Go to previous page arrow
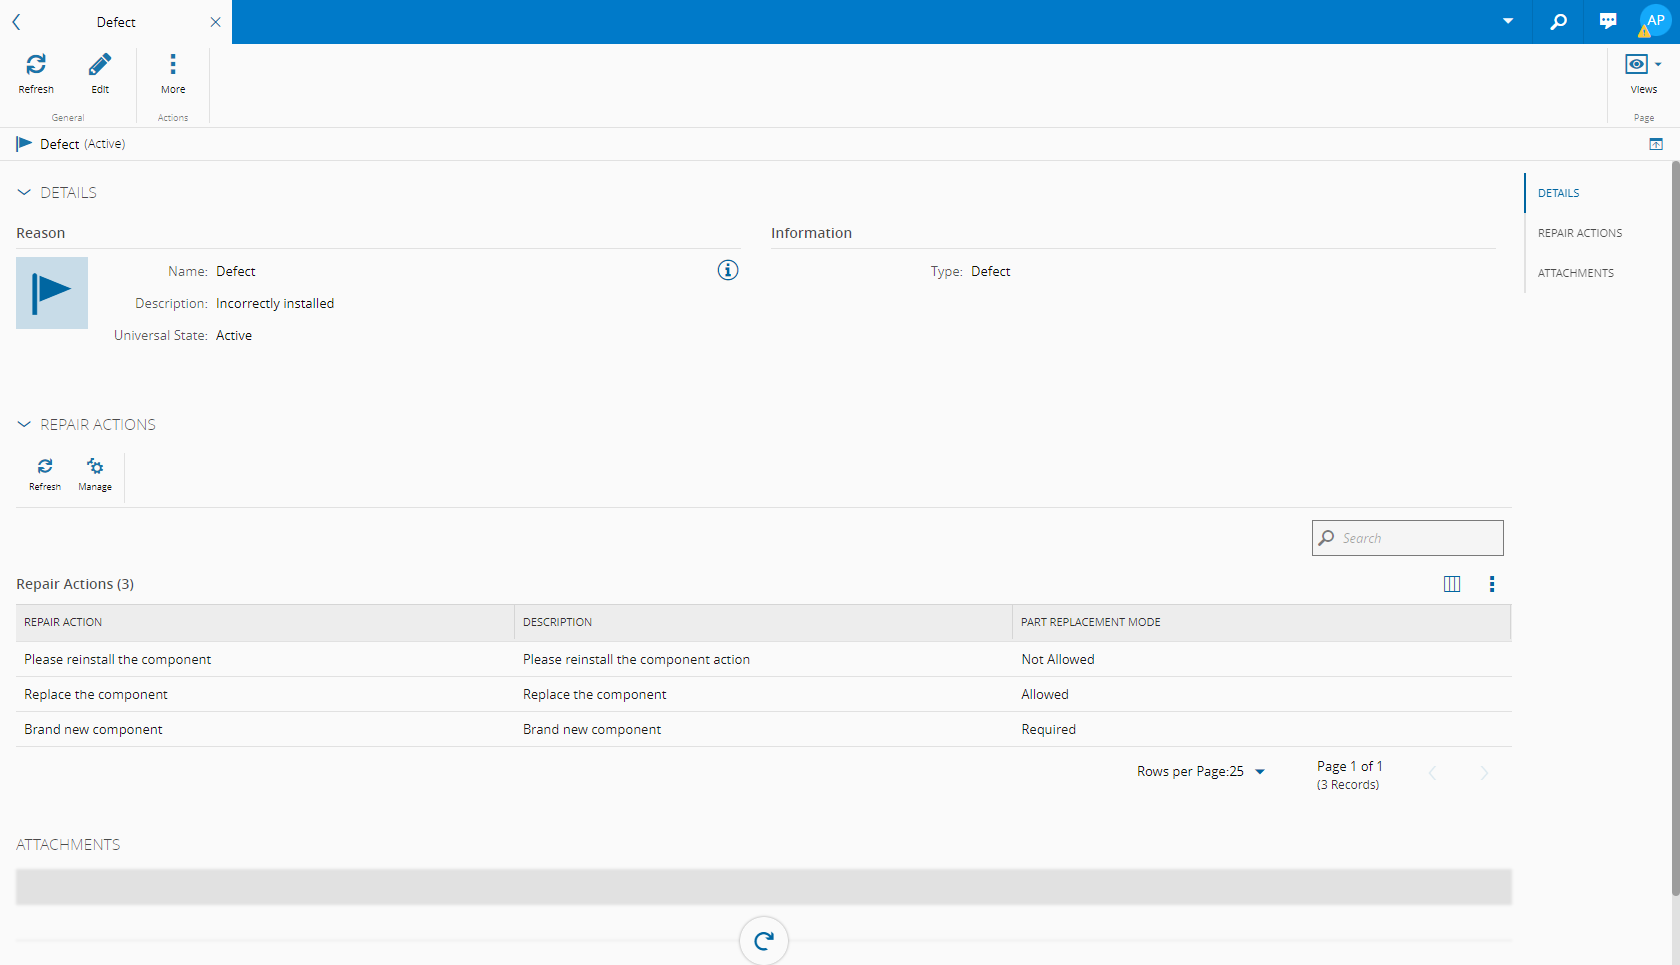1680x965 pixels. (x=1433, y=773)
